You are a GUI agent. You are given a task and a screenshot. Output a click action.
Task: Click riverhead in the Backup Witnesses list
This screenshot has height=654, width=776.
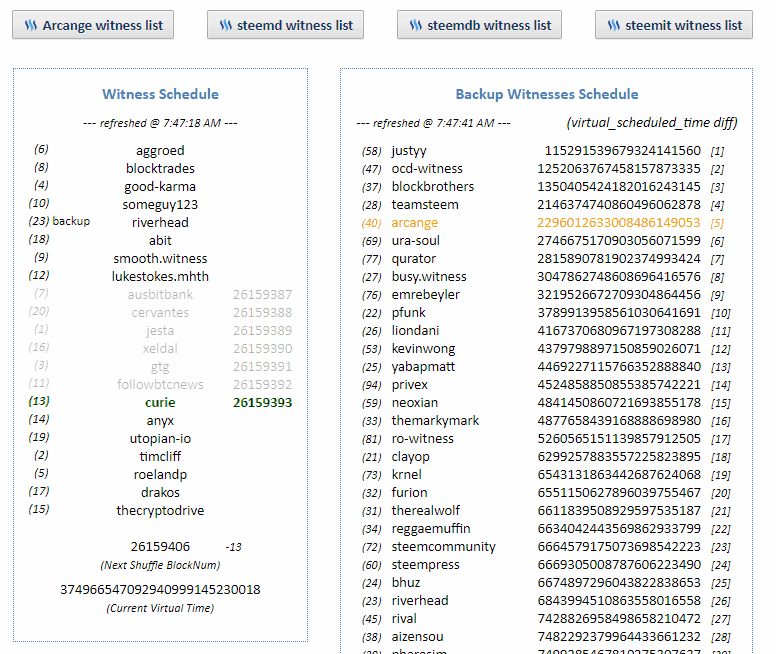tap(420, 601)
